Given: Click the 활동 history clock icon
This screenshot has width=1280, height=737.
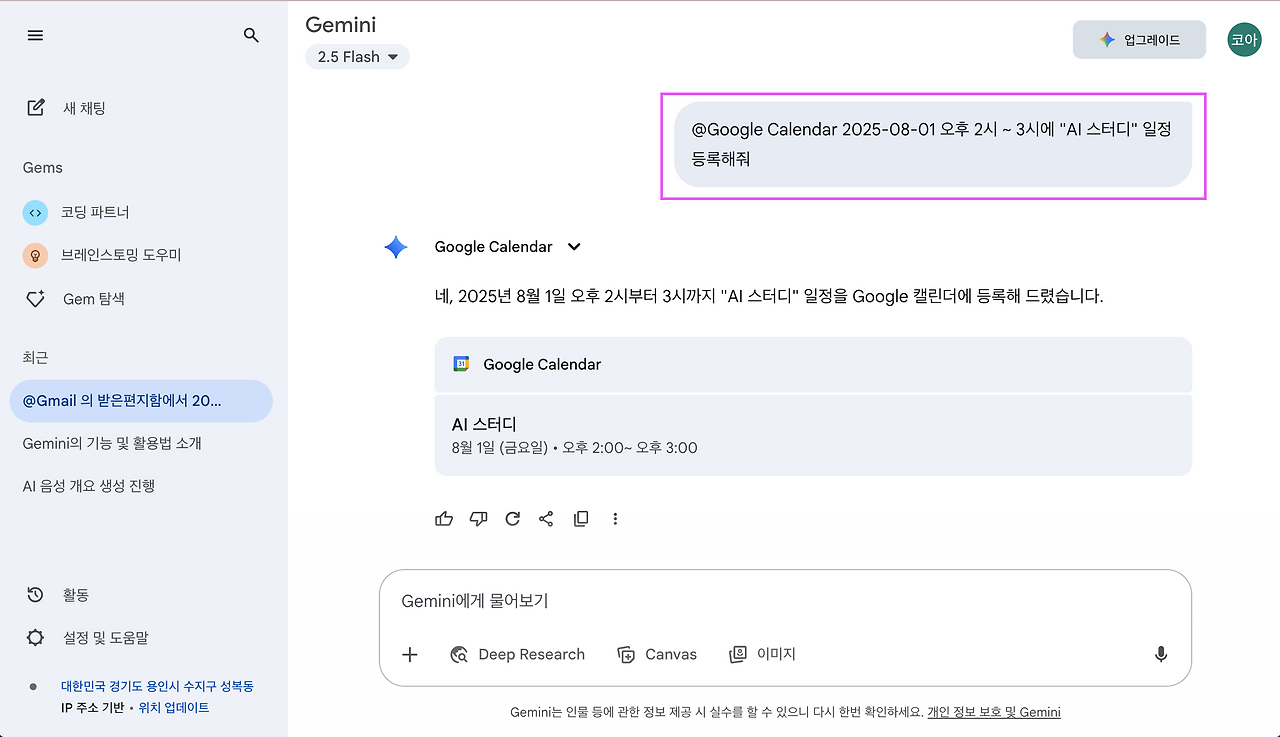Looking at the screenshot, I should (x=36, y=594).
